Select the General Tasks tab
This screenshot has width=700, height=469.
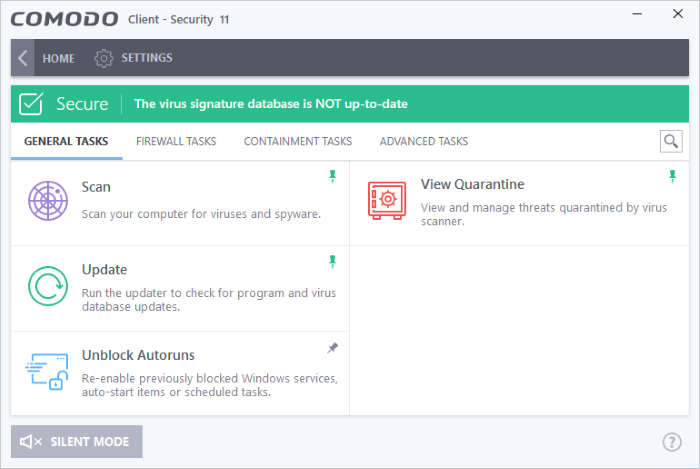pos(66,142)
